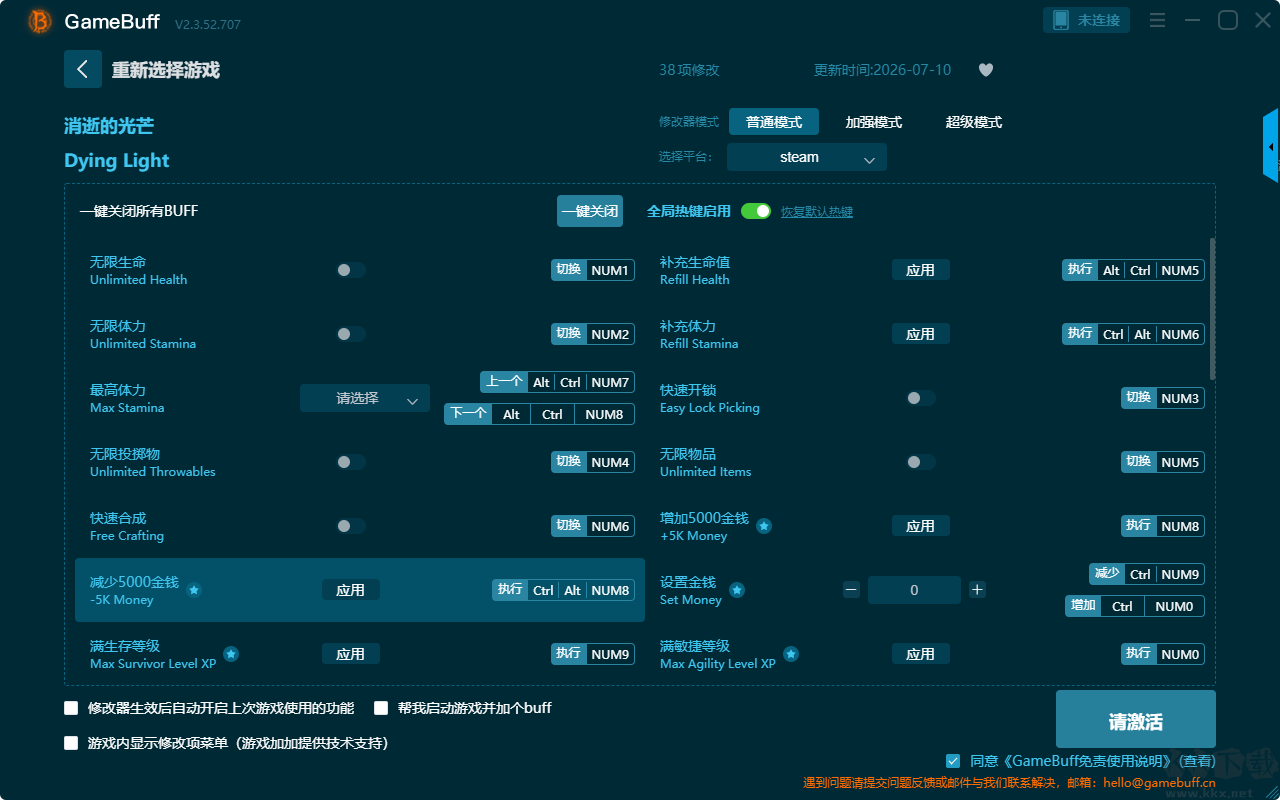Viewport: 1280px width, 800px height.
Task: Open the Max Stamina selection dropdown
Action: (x=365, y=398)
